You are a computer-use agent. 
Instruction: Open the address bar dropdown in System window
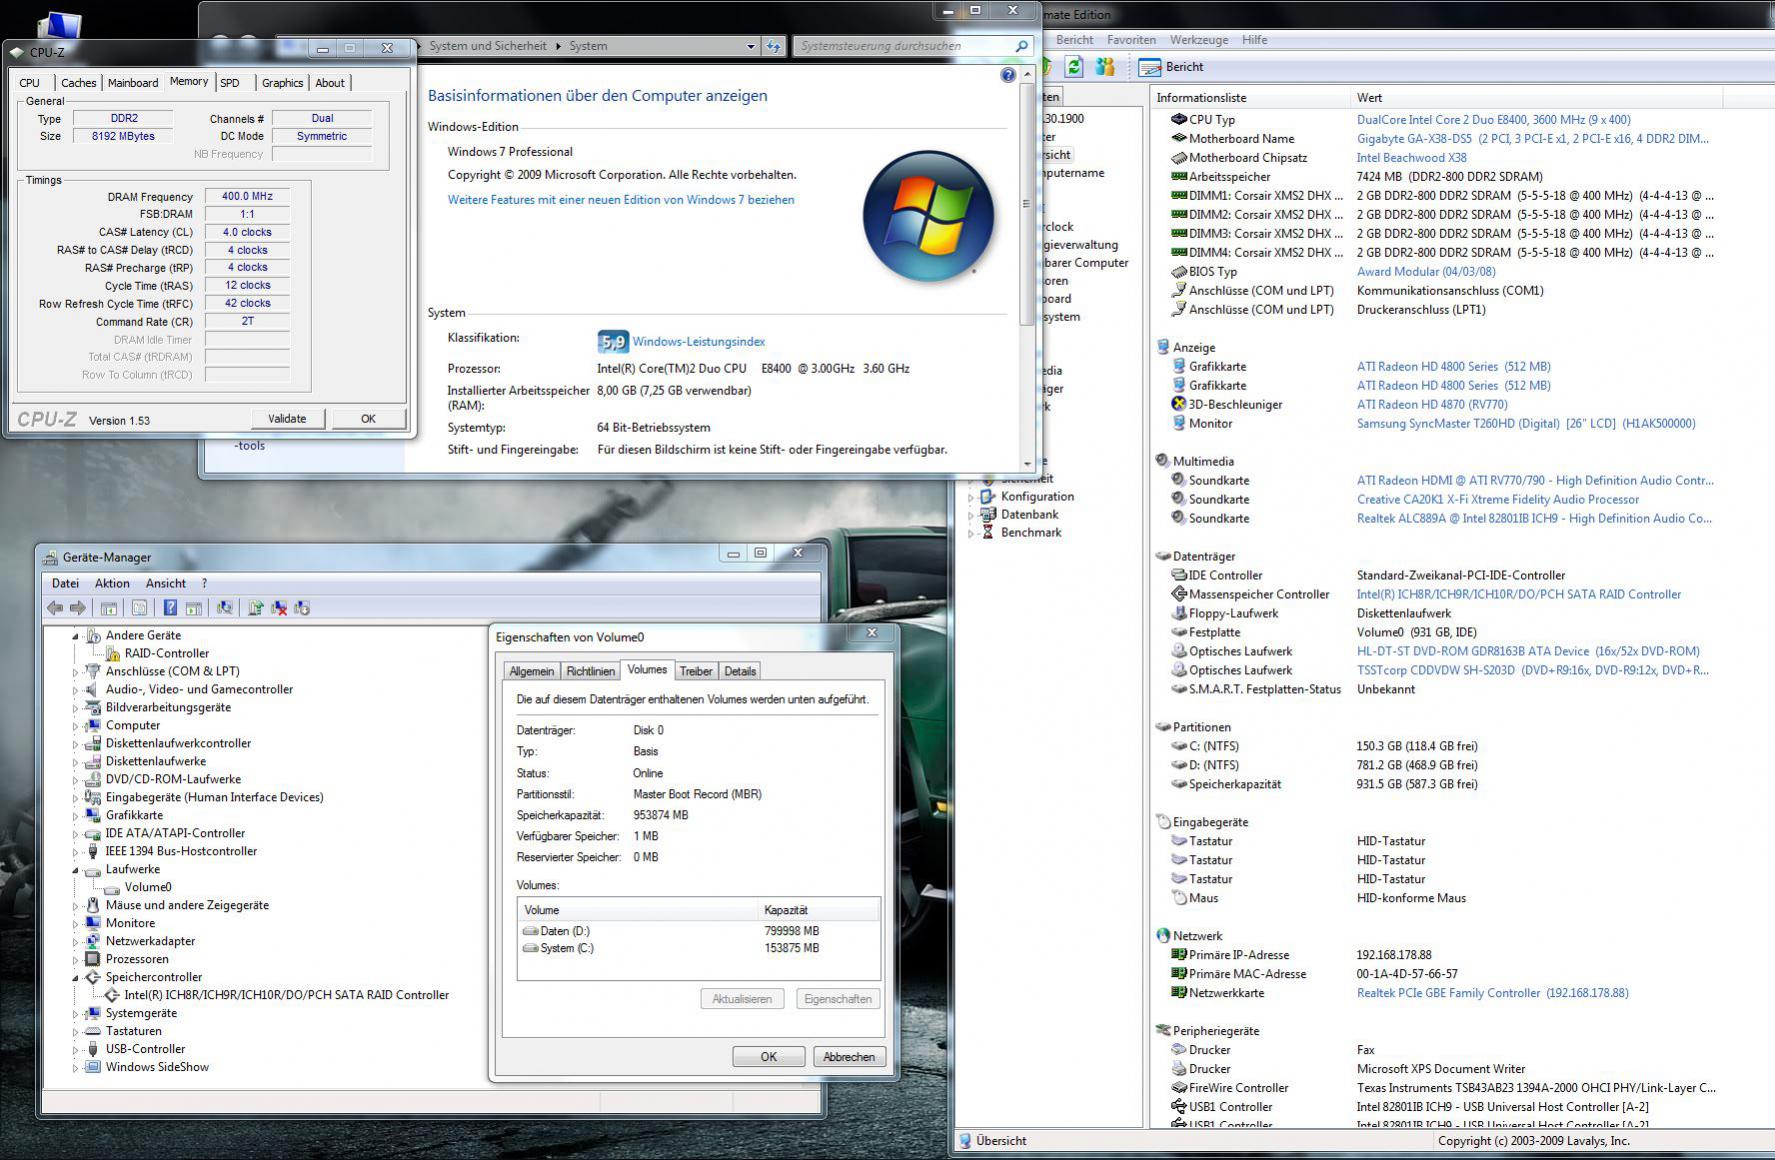pos(751,46)
